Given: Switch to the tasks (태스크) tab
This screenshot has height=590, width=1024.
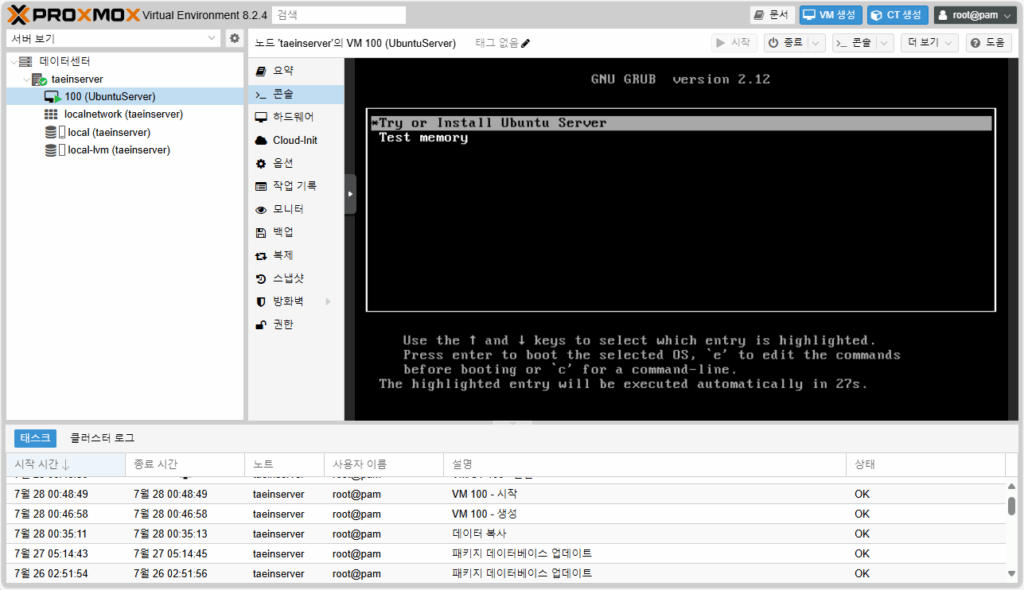Looking at the screenshot, I should pyautogui.click(x=35, y=438).
